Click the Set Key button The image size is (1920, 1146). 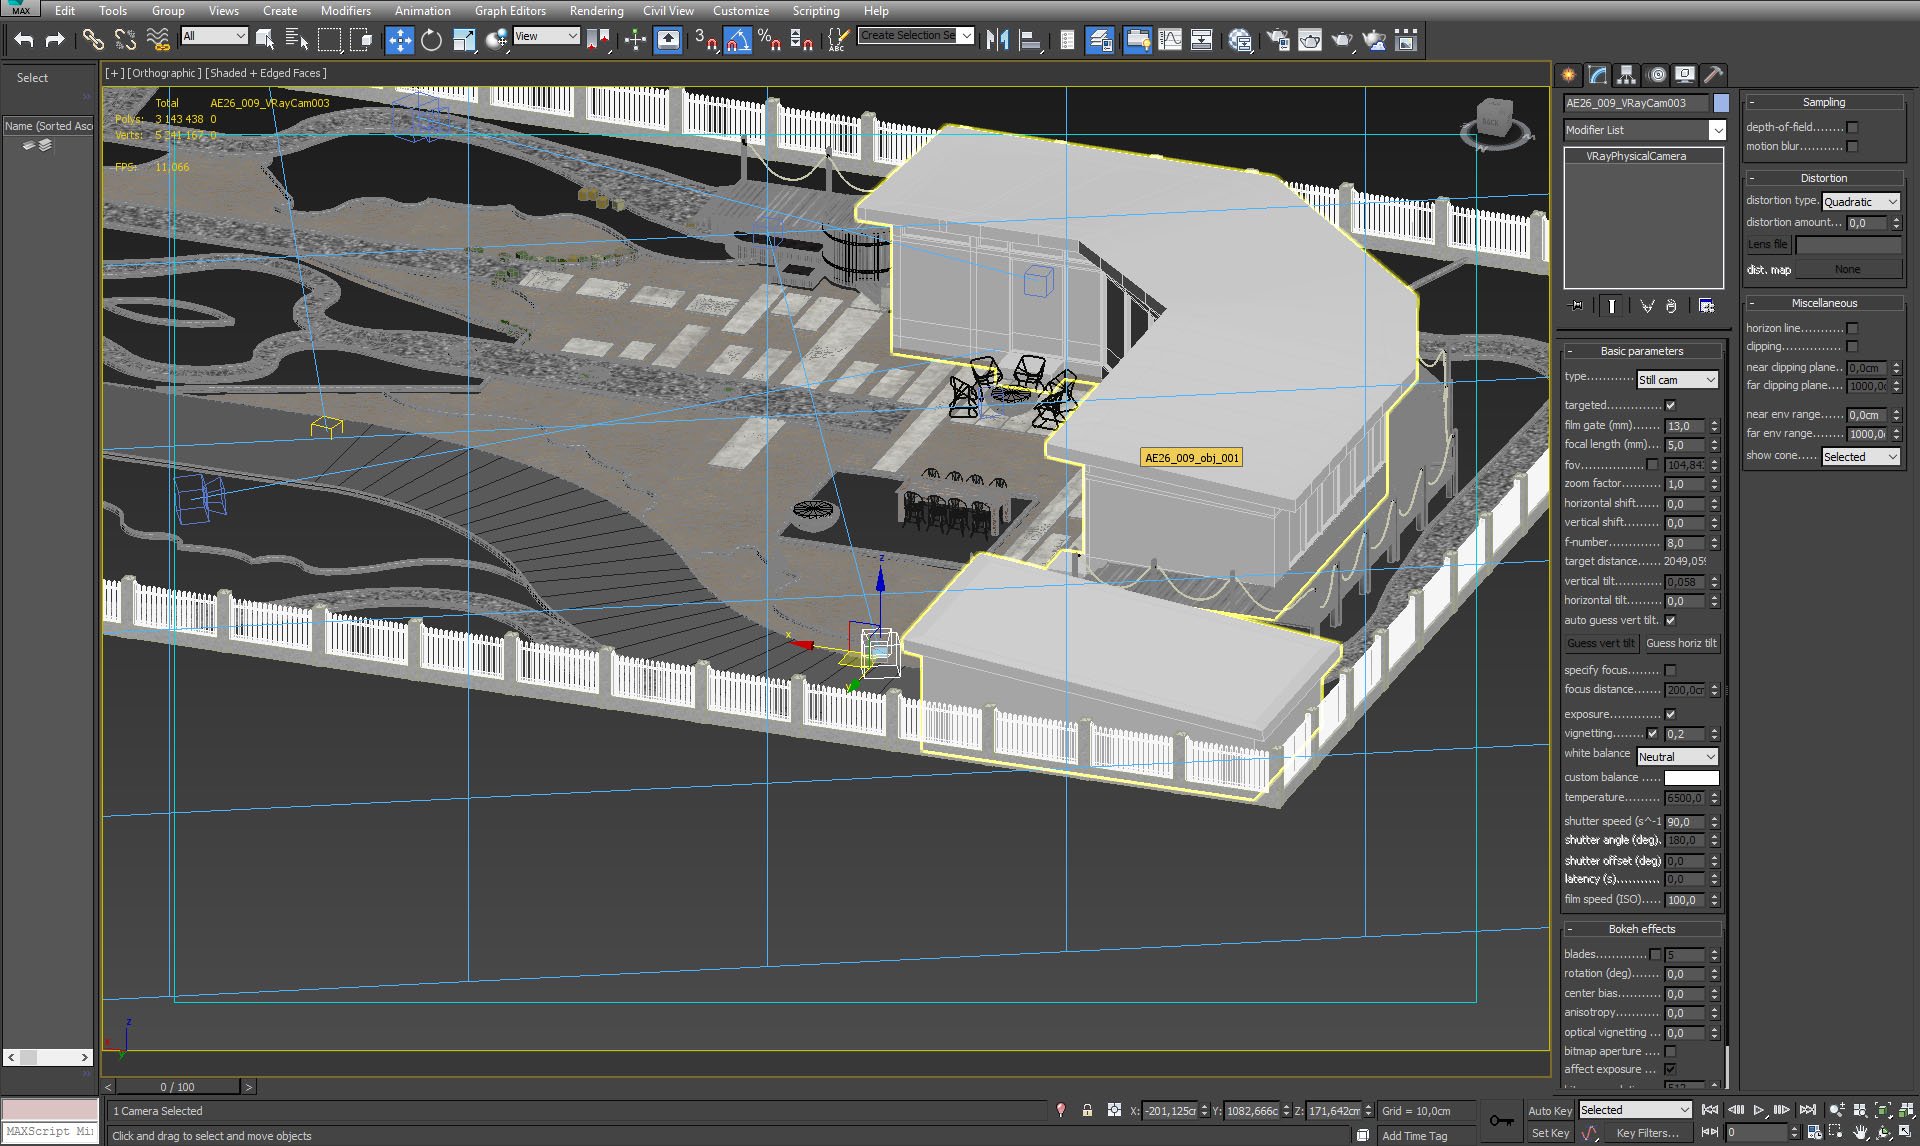pos(1550,1133)
